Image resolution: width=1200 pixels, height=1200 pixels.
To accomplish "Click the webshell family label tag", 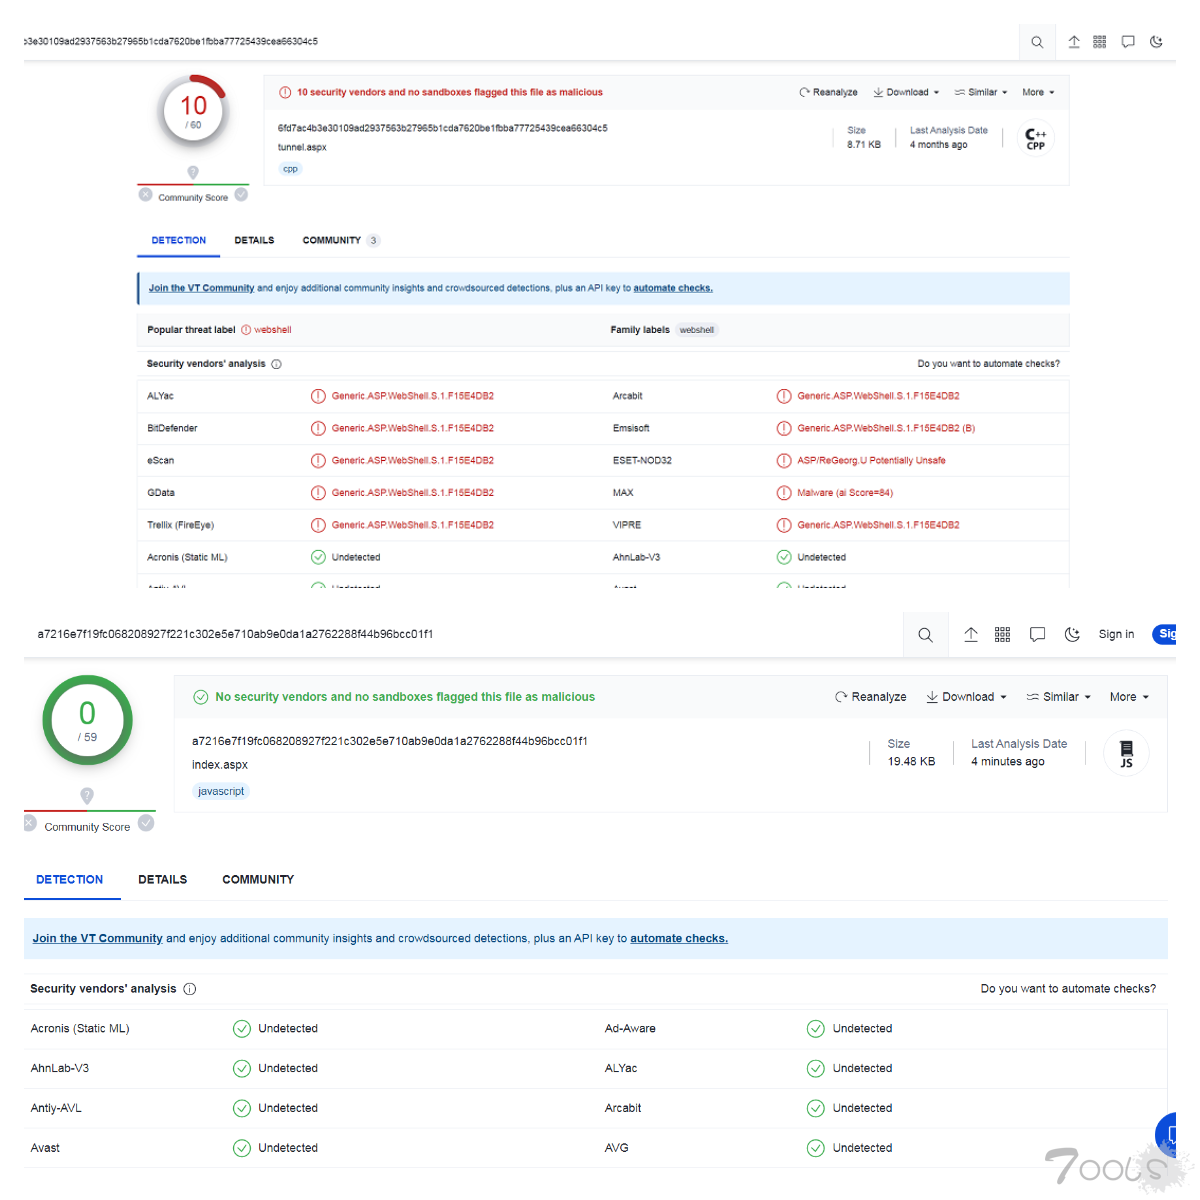I will (697, 330).
